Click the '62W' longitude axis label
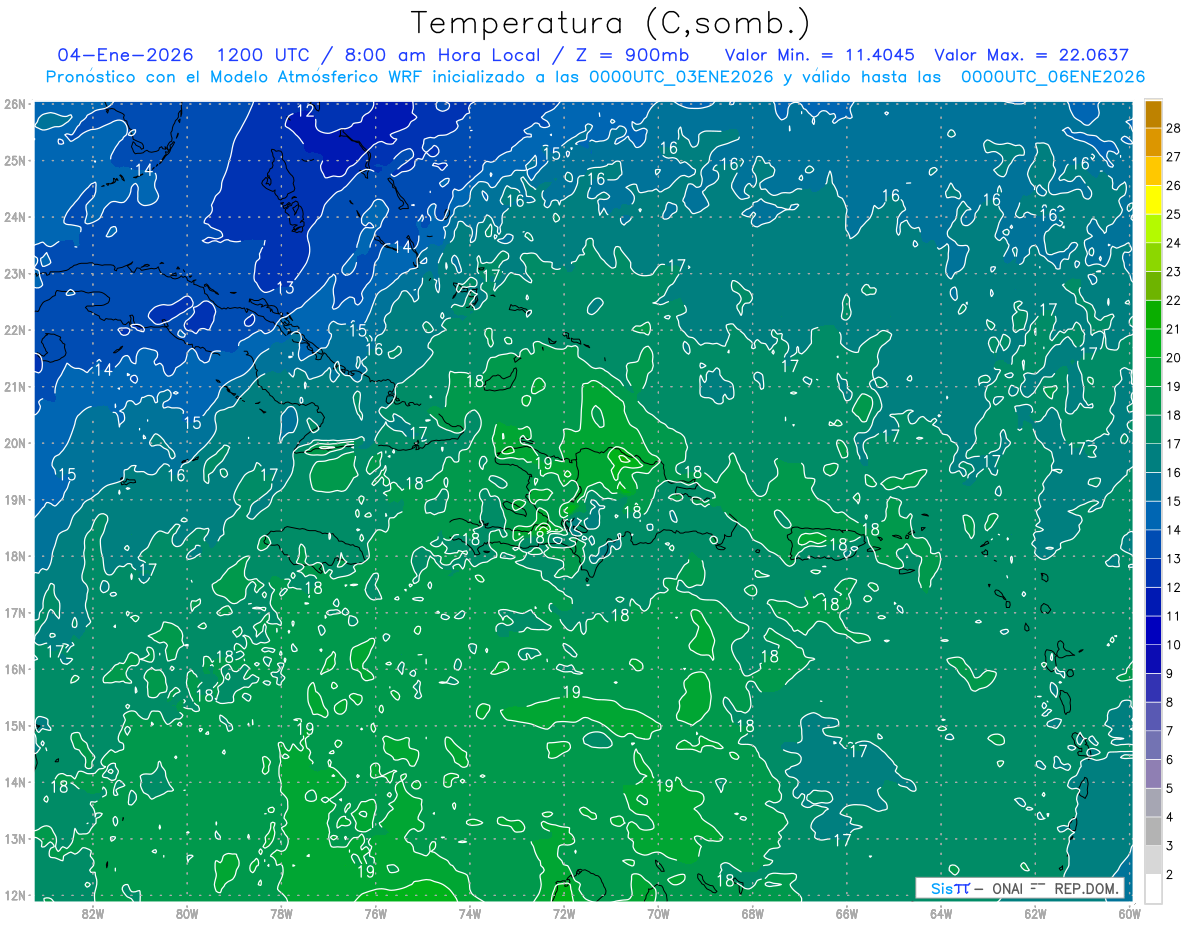Screen dimensions: 1200x927 [x=1035, y=913]
